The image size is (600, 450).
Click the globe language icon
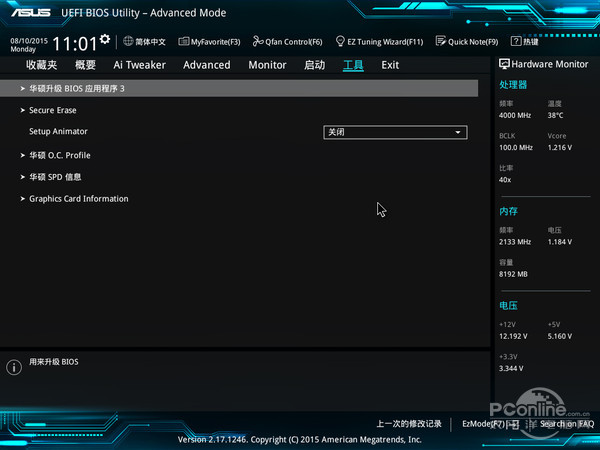tap(128, 41)
